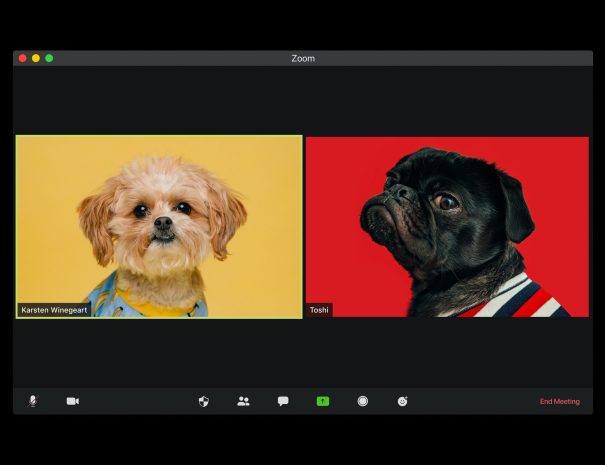The image size is (605, 465).
Task: Click the Toshi name label
Action: point(319,310)
